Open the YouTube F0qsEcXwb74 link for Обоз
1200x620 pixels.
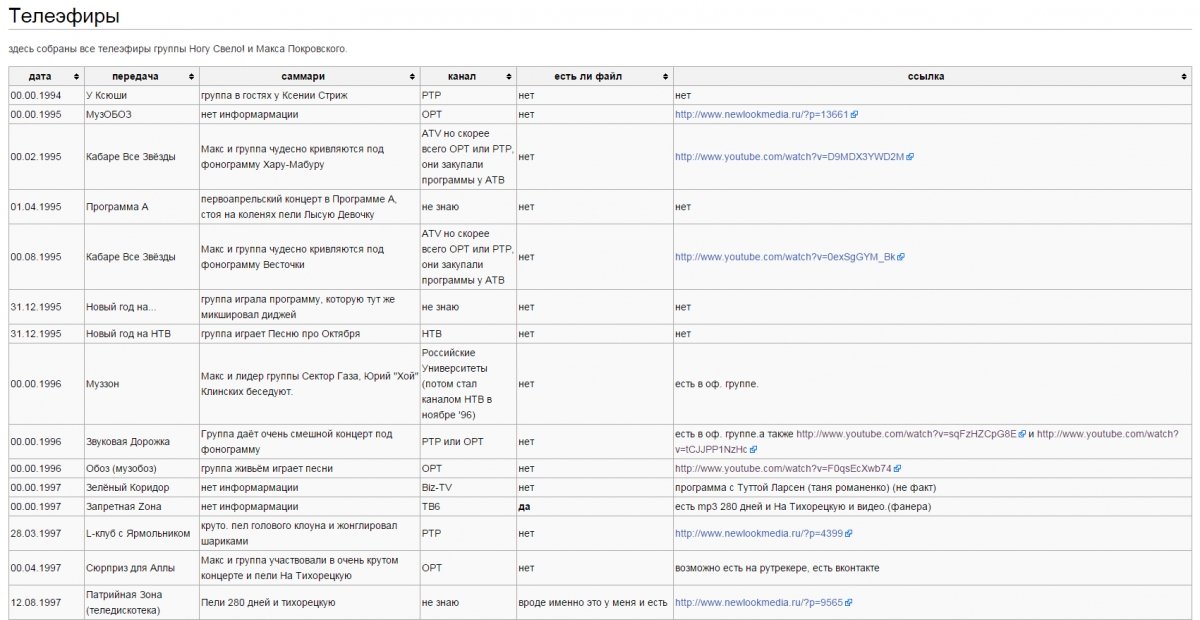[x=783, y=469]
